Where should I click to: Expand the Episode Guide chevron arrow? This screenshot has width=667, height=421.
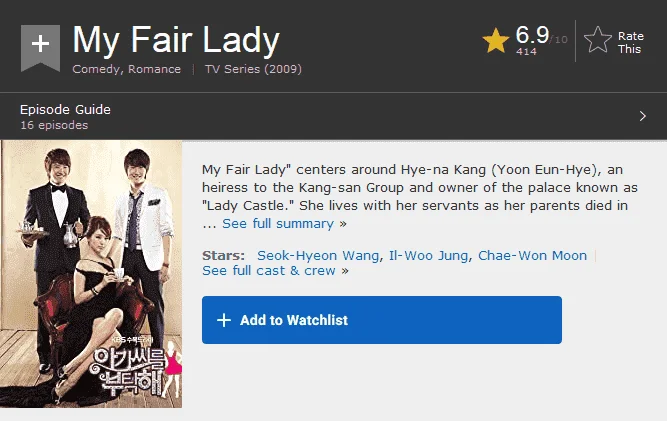pyautogui.click(x=642, y=116)
